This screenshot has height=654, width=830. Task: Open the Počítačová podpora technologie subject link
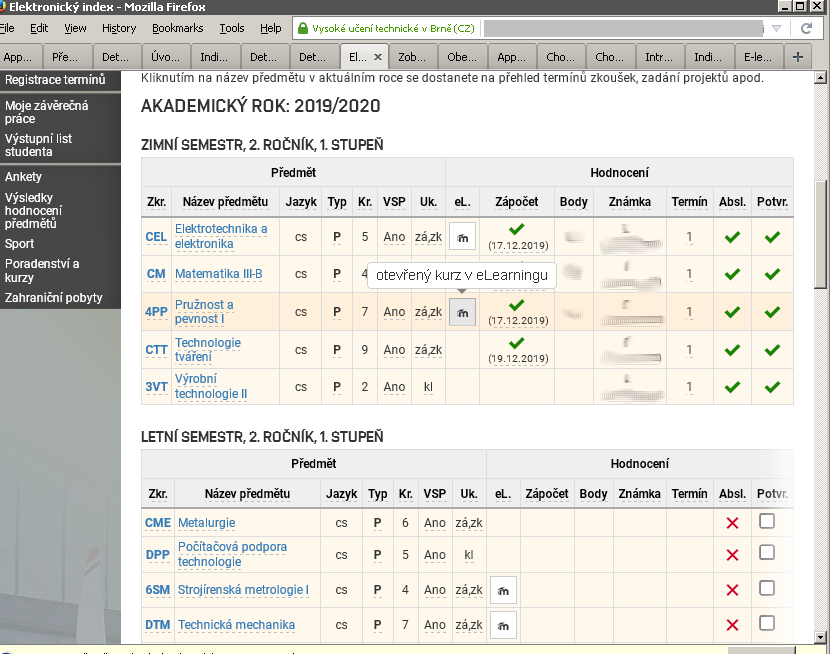click(232, 554)
